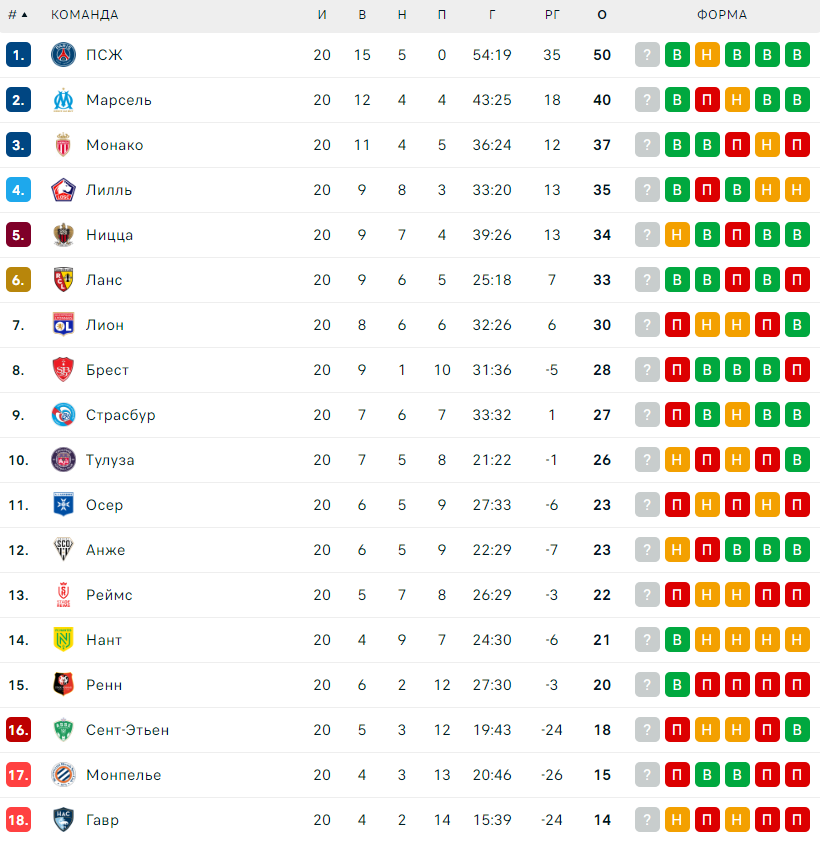The image size is (820, 844).
Task: Click the ФОРМА column header
Action: click(x=722, y=15)
